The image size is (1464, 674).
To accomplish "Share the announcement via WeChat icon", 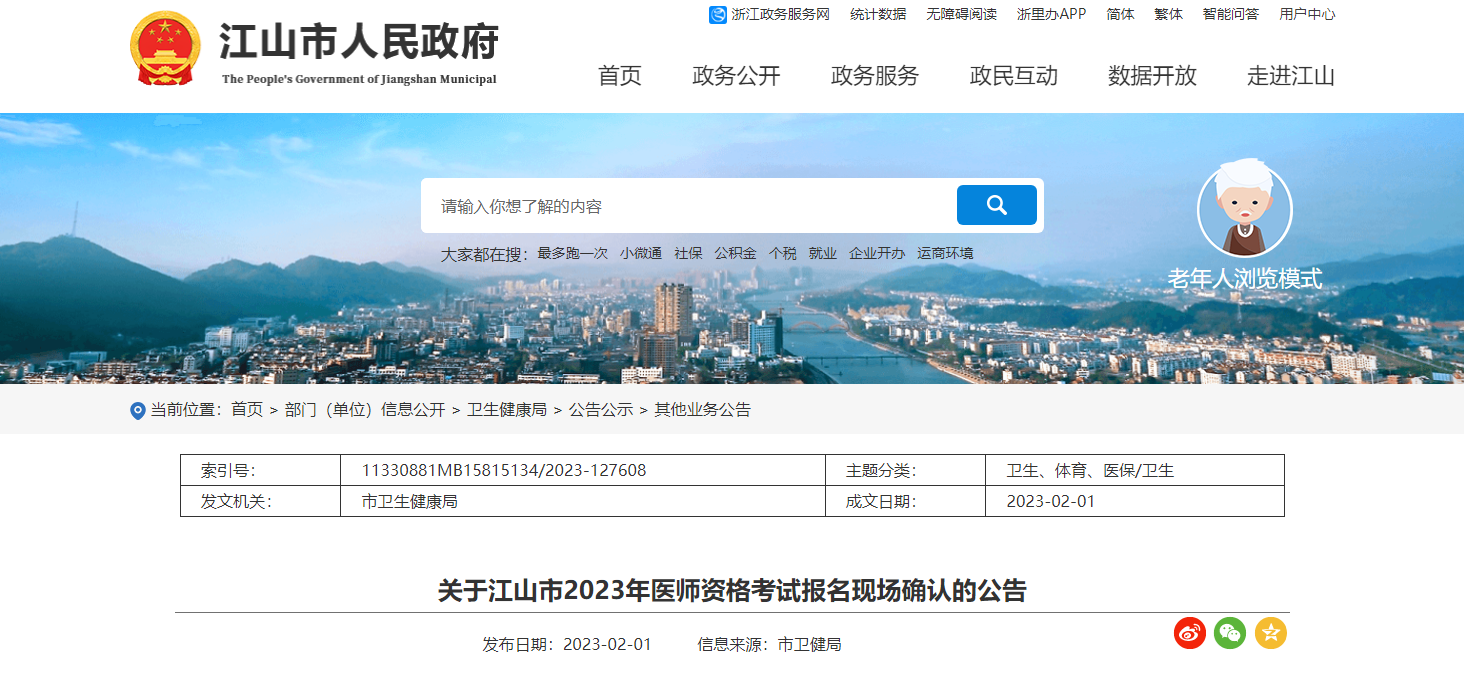I will [1230, 633].
